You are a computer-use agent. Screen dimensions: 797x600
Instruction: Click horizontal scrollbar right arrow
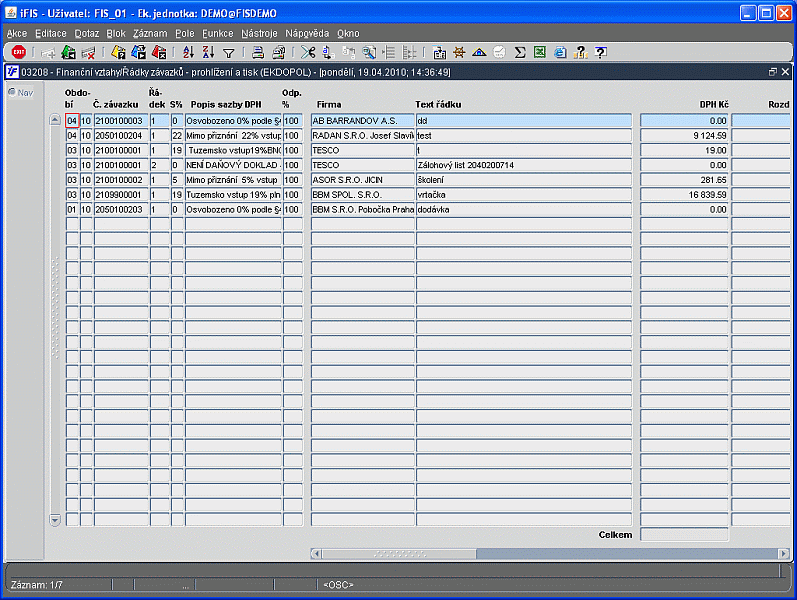[x=783, y=553]
